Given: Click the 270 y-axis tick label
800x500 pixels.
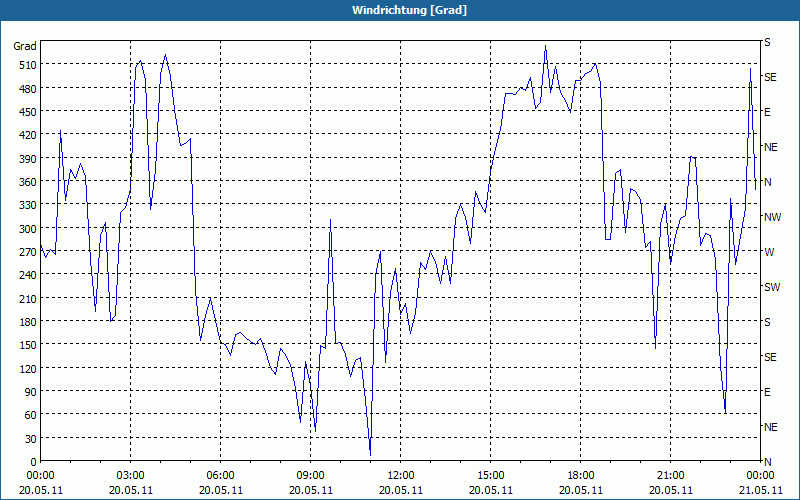Looking at the screenshot, I should (28, 252).
